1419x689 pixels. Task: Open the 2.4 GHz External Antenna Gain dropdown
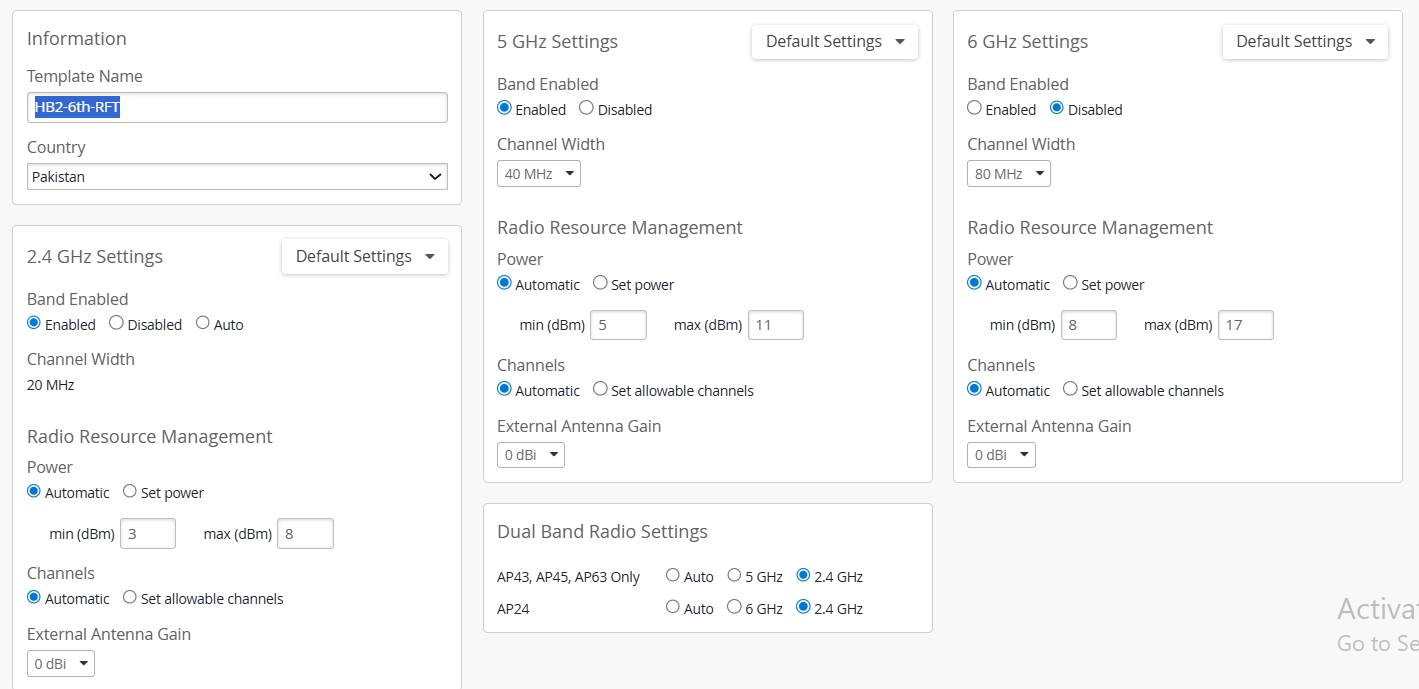pos(60,664)
